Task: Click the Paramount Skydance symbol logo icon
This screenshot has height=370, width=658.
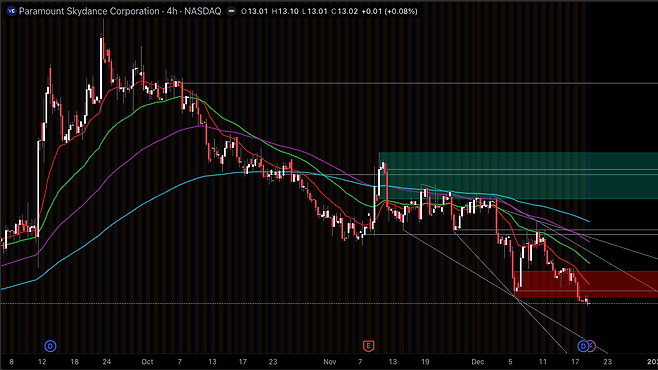Action: [x=11, y=11]
